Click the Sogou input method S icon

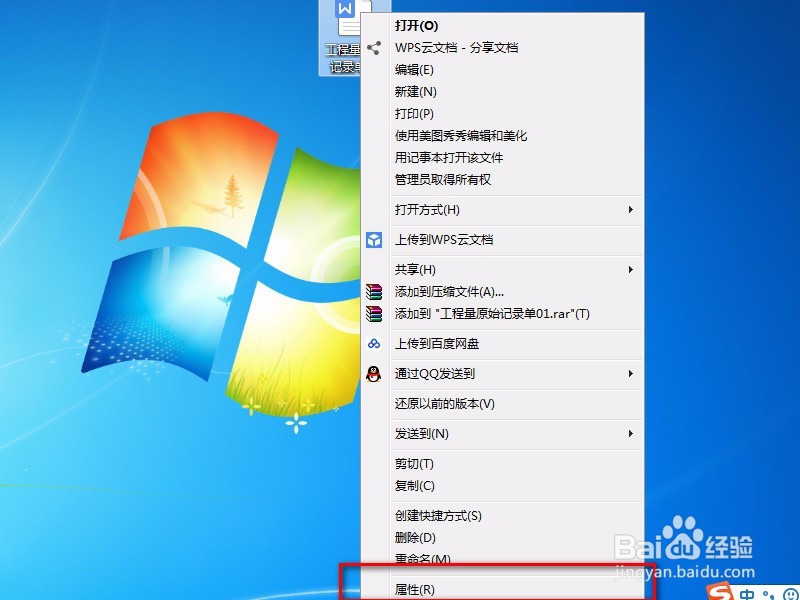721,592
